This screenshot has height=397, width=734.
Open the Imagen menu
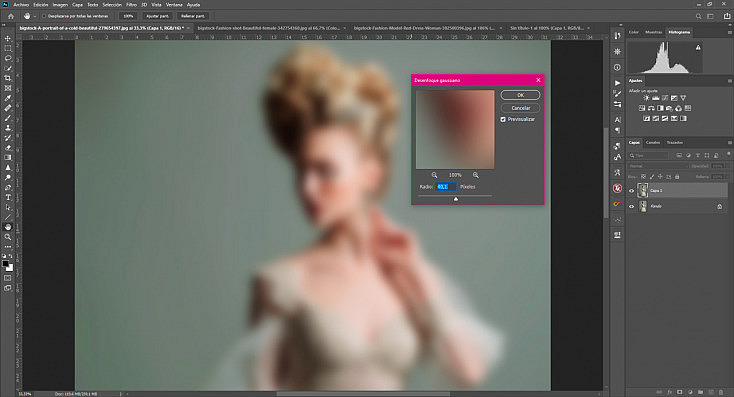pyautogui.click(x=60, y=5)
